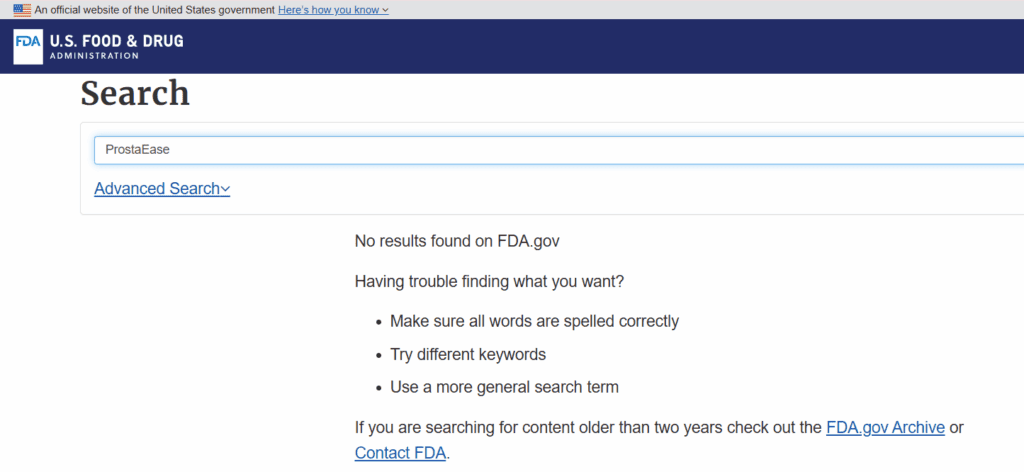
Task: Click "An official website of the United States government" text
Action: coord(155,10)
